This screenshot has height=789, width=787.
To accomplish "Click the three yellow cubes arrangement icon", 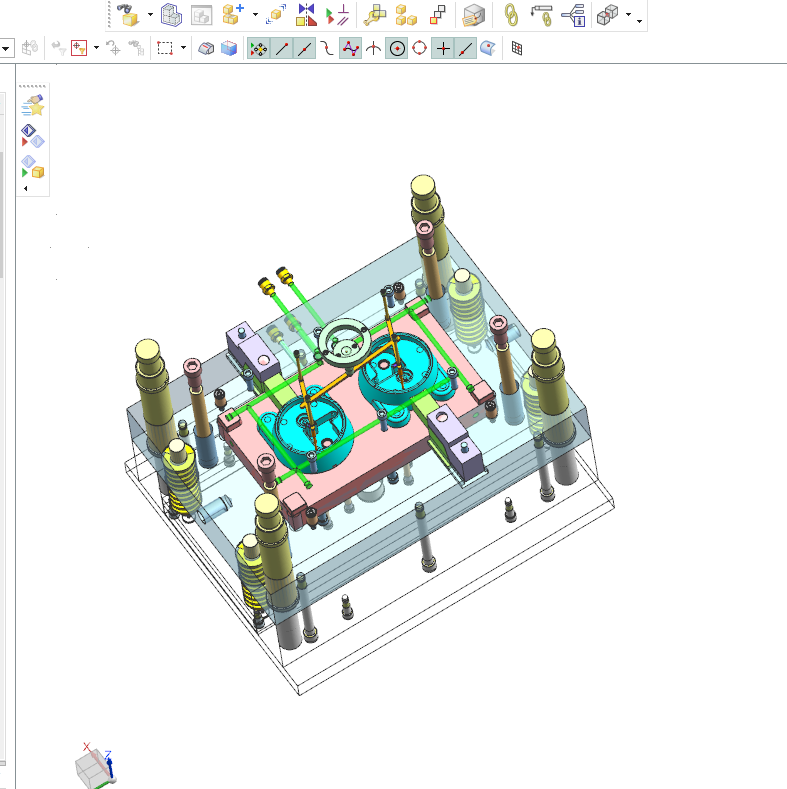I will [x=406, y=15].
